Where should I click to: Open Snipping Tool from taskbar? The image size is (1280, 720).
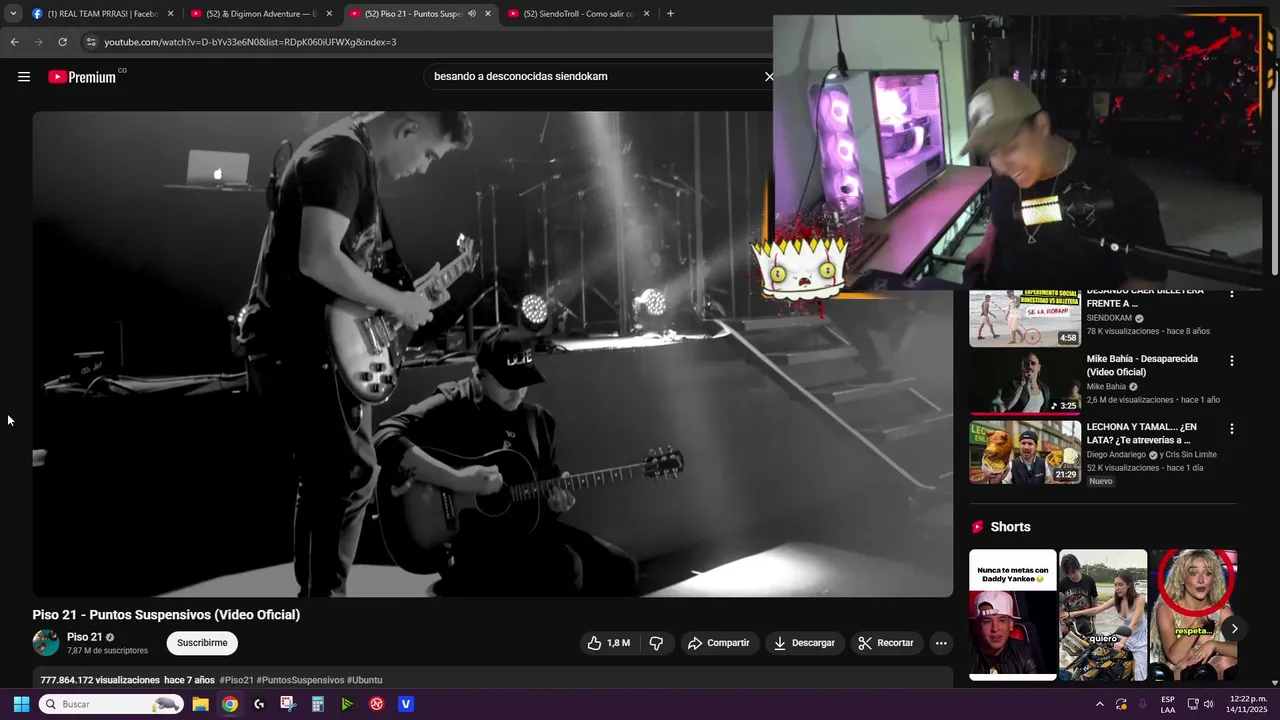pyautogui.click(x=288, y=704)
